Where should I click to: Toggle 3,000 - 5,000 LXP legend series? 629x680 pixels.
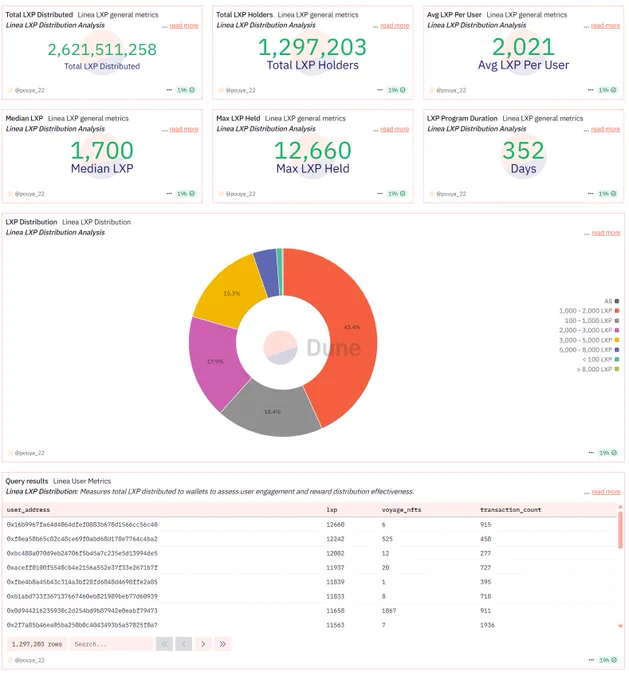tap(589, 340)
